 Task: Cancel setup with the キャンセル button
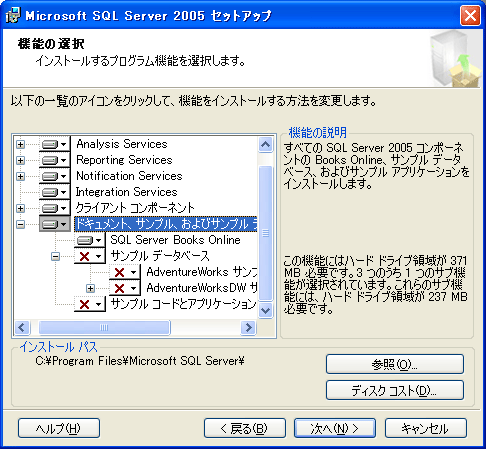(x=426, y=428)
